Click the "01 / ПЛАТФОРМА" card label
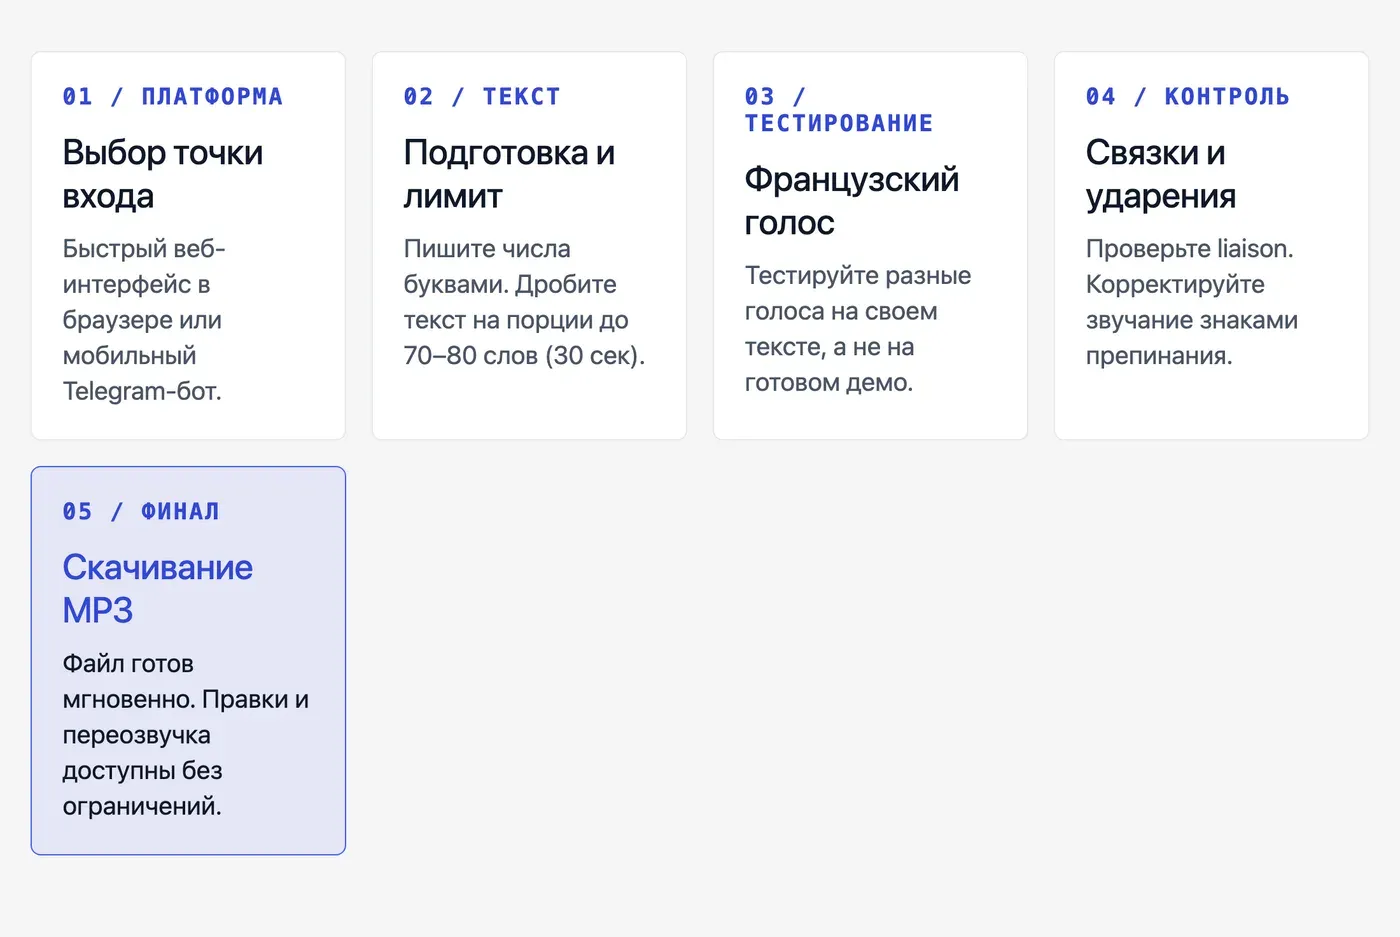Screen dimensions: 1400x937 point(172,97)
